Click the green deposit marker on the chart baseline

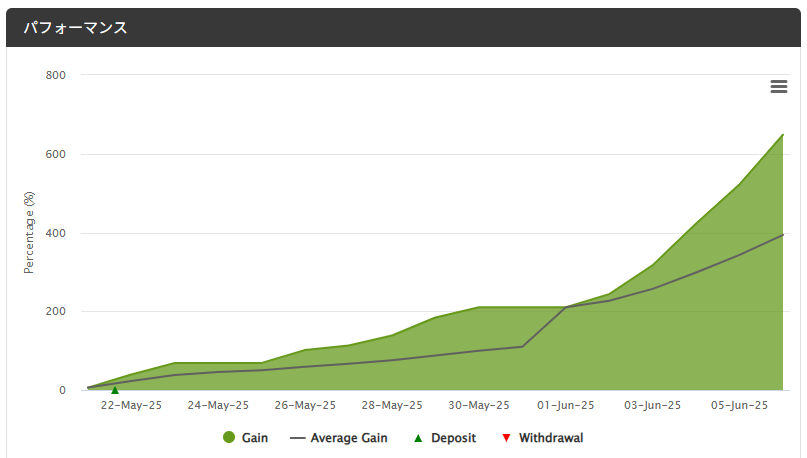[x=115, y=390]
